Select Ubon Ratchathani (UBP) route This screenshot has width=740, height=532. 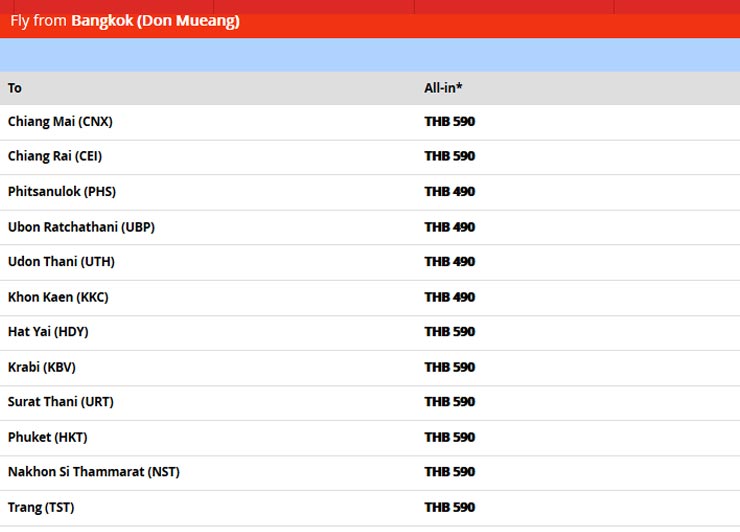click(x=81, y=227)
